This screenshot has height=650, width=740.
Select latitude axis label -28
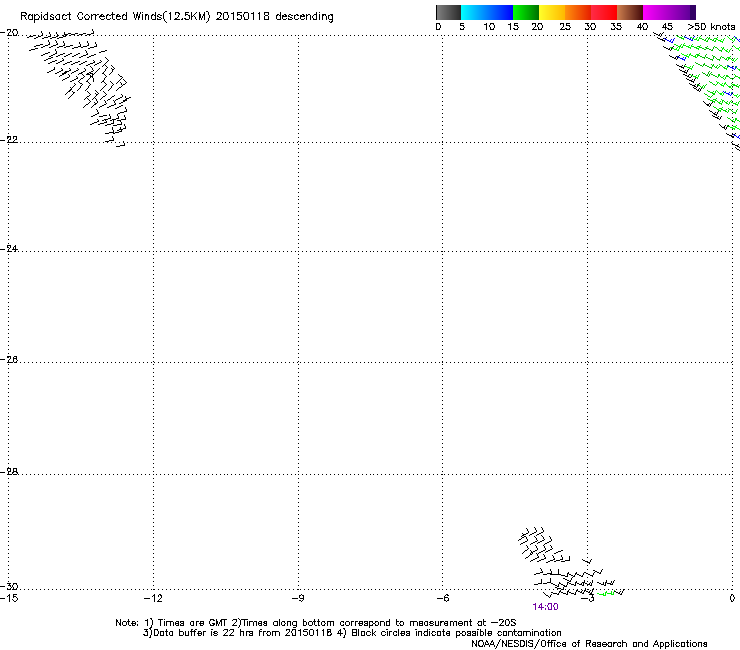pyautogui.click(x=9, y=472)
